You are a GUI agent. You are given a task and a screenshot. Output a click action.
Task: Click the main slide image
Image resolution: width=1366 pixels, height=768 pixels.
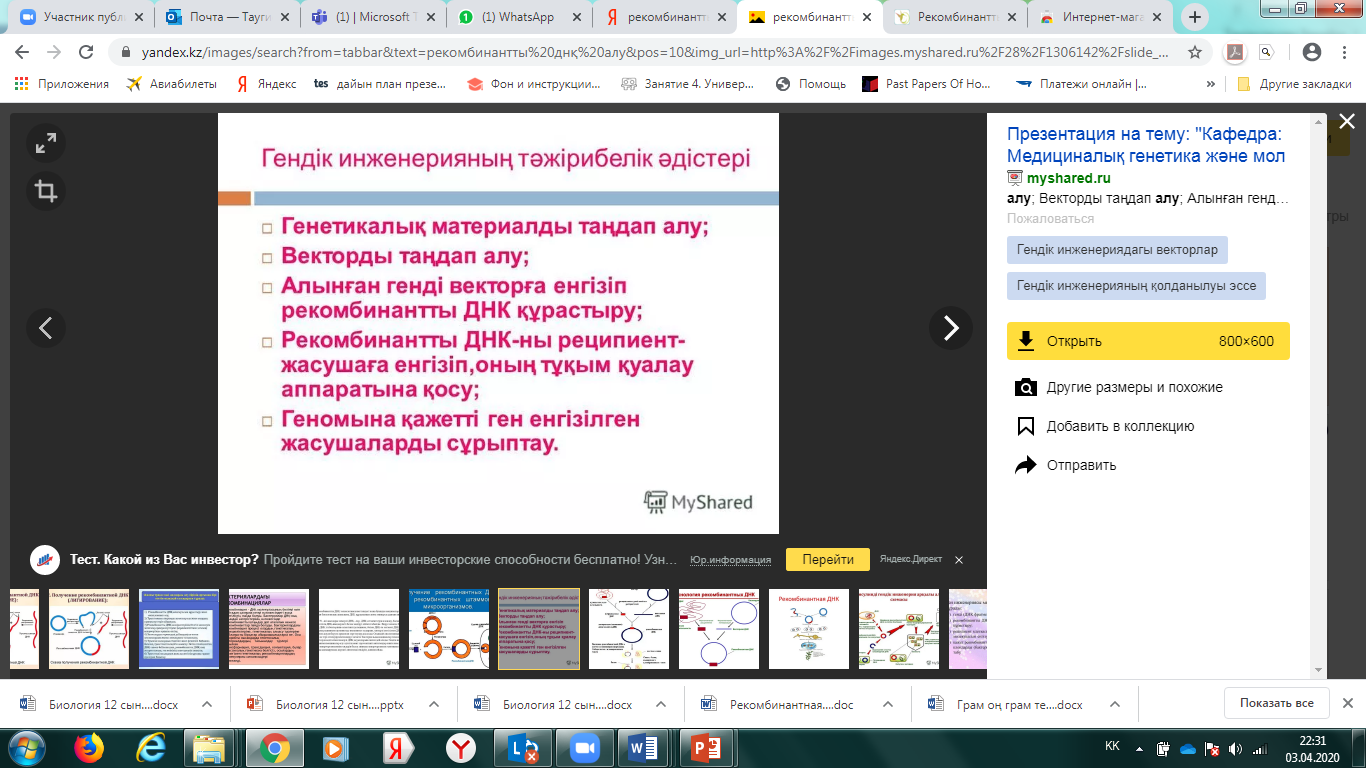tap(498, 323)
